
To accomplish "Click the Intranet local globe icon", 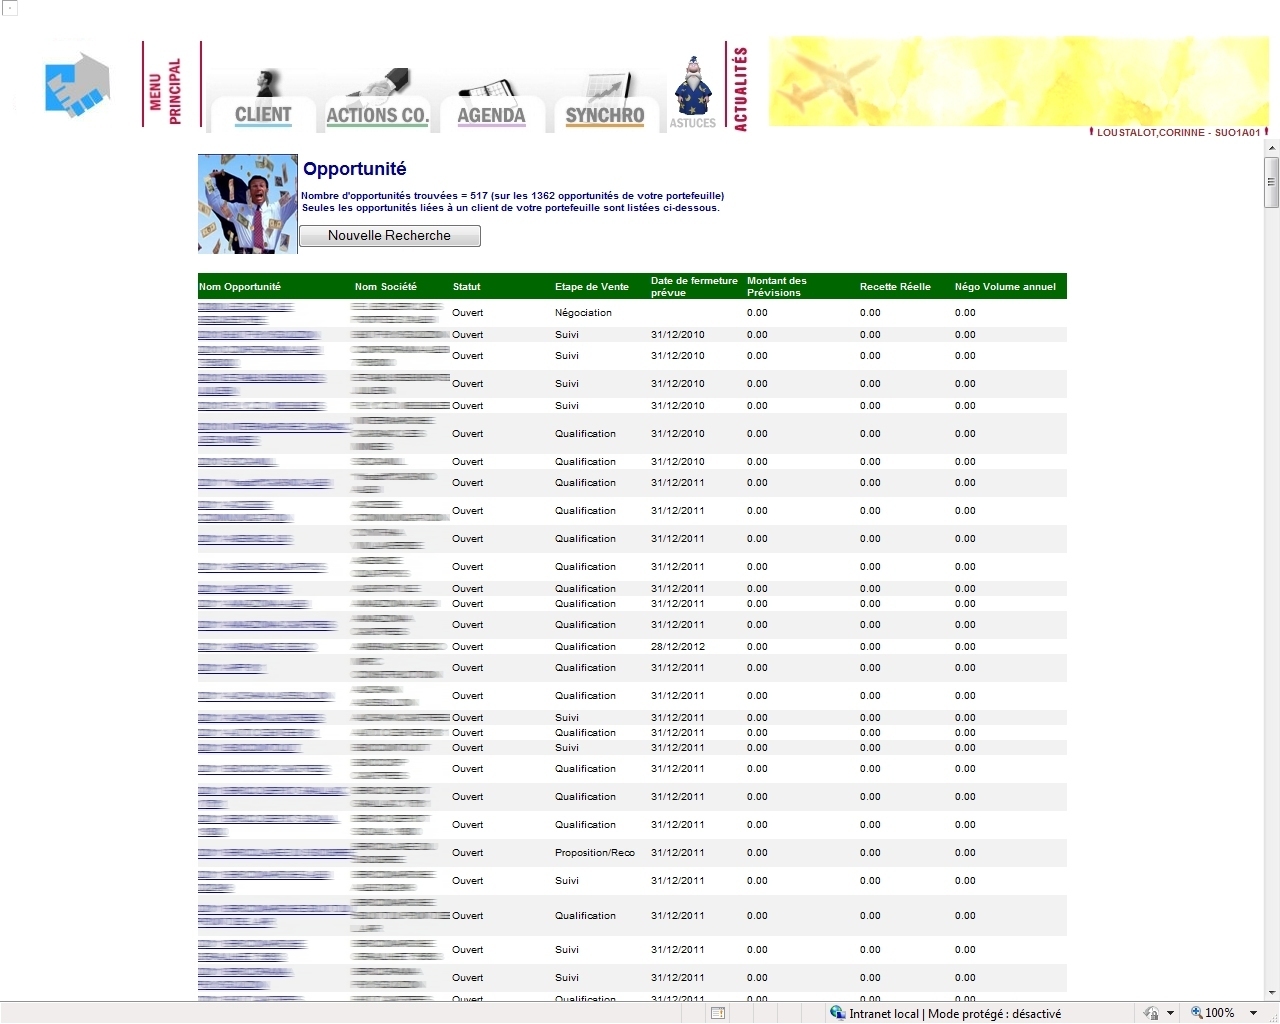I will click(837, 1013).
